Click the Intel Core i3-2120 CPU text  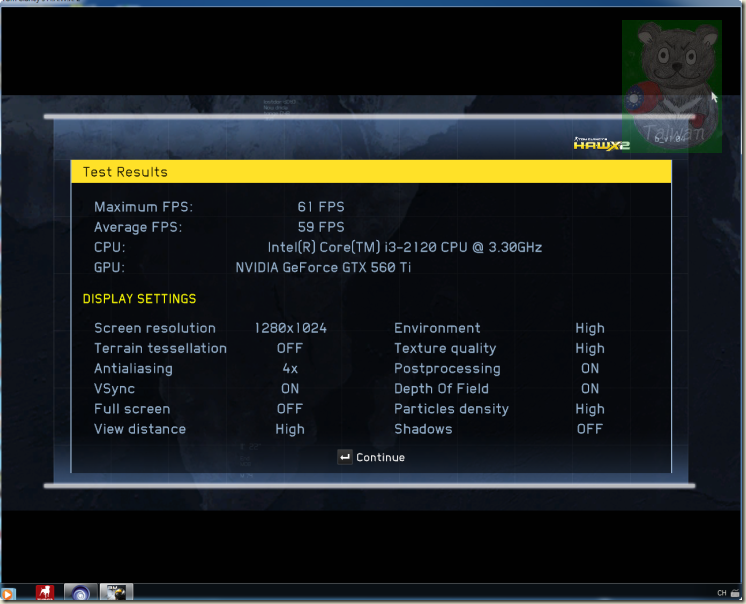point(405,247)
